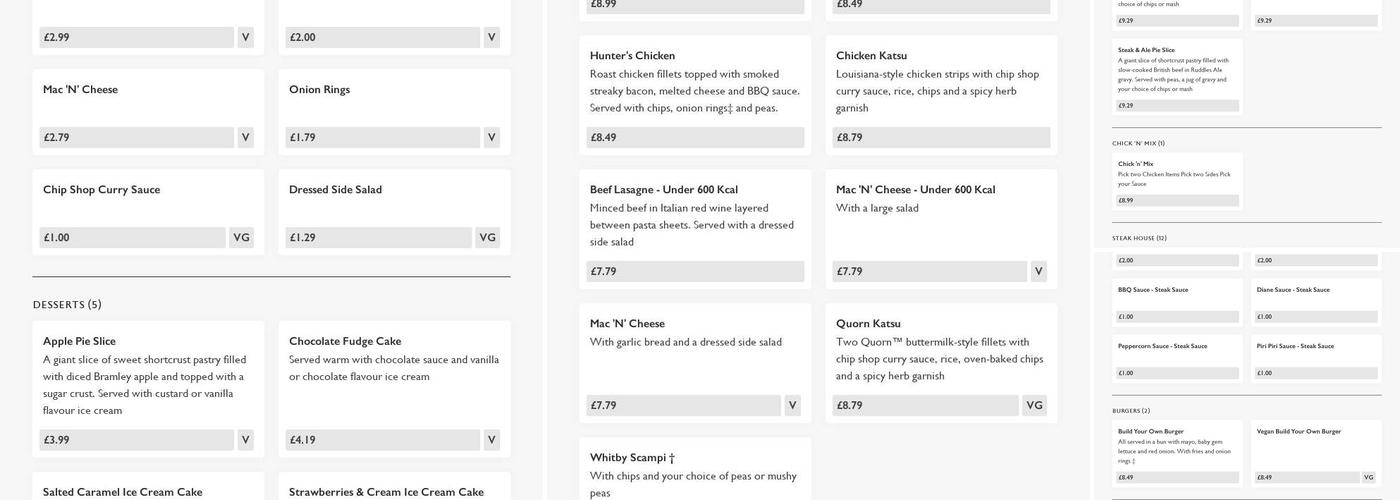The height and width of the screenshot is (500, 1400).
Task: Click the V badge on Mac 'N' Cheese Under 600 Kcal
Action: pyautogui.click(x=1038, y=272)
